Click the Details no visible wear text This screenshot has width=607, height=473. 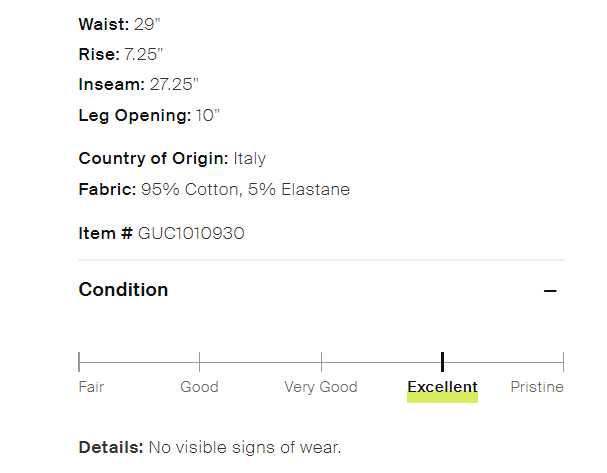pos(244,447)
